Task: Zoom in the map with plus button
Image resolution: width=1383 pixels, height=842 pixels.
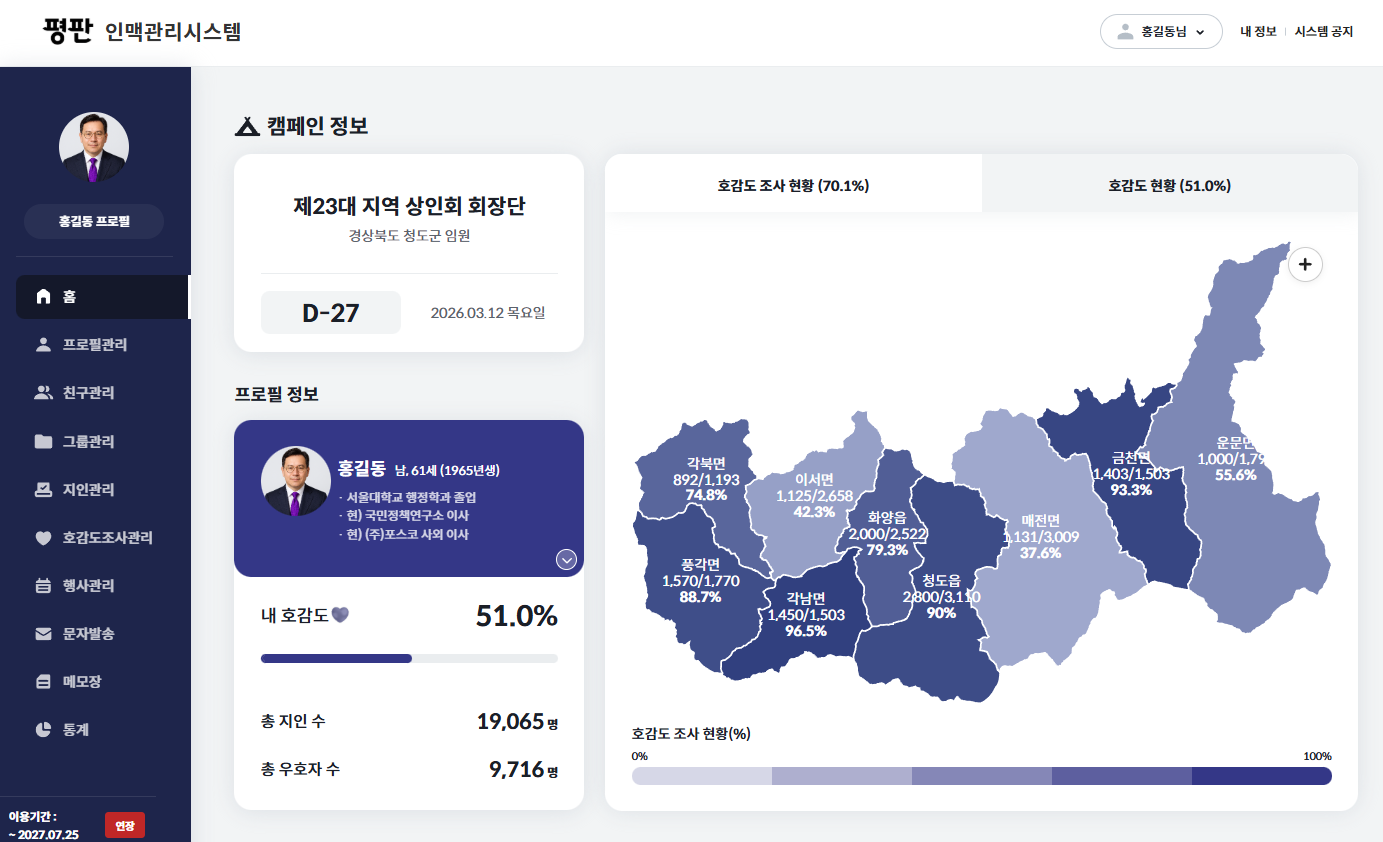Action: click(1305, 265)
